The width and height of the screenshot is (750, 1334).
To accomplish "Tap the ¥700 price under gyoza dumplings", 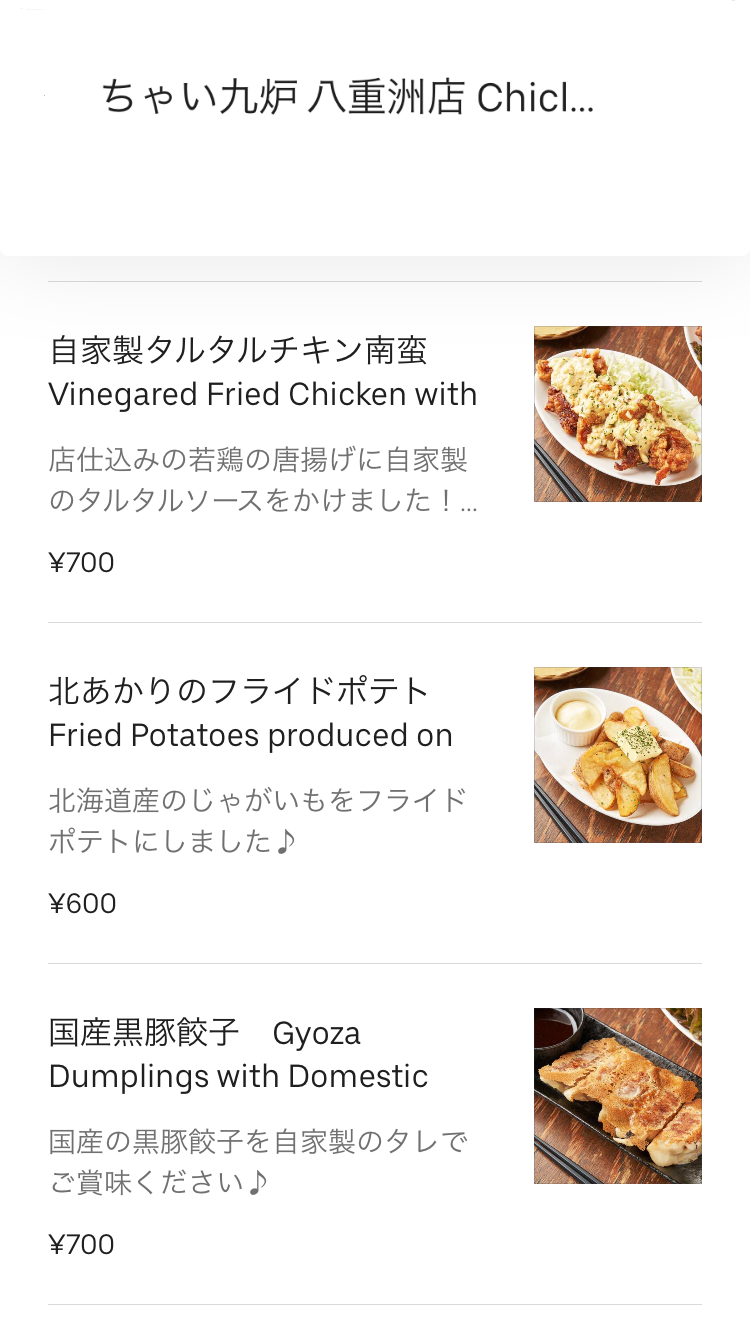I will [x=81, y=1245].
